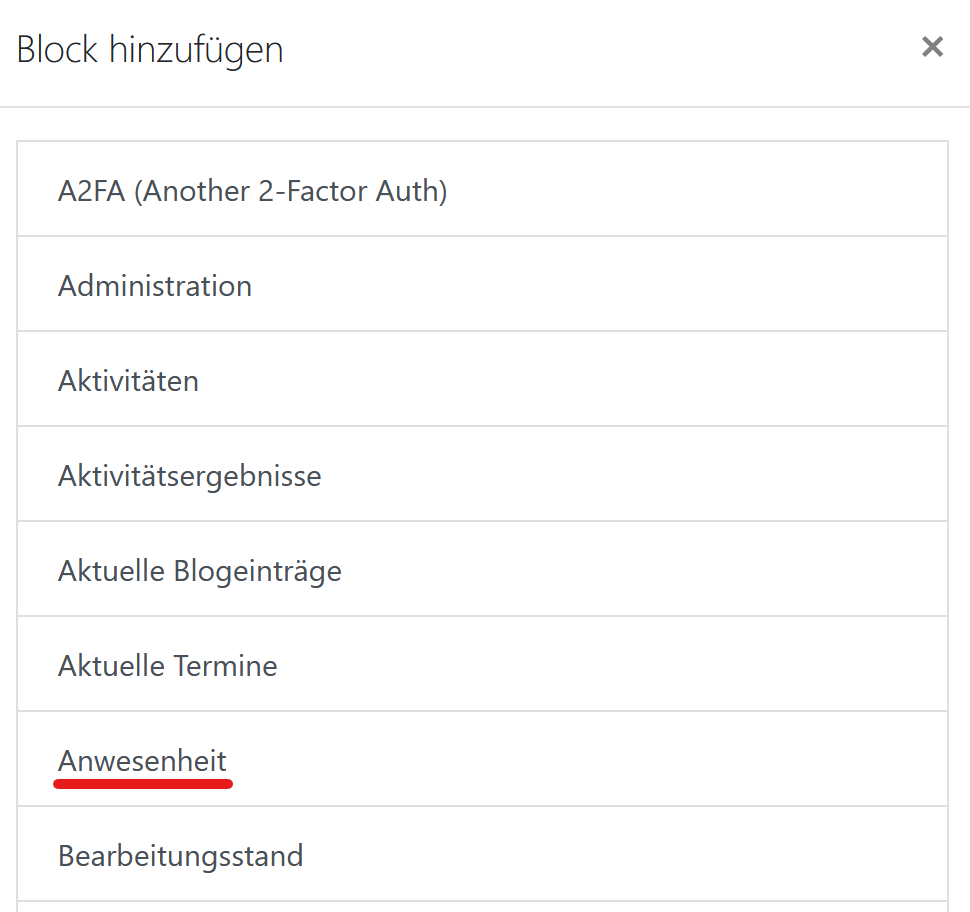
Task: Select the upcoming events block Aktuelle Termine
Action: point(483,664)
